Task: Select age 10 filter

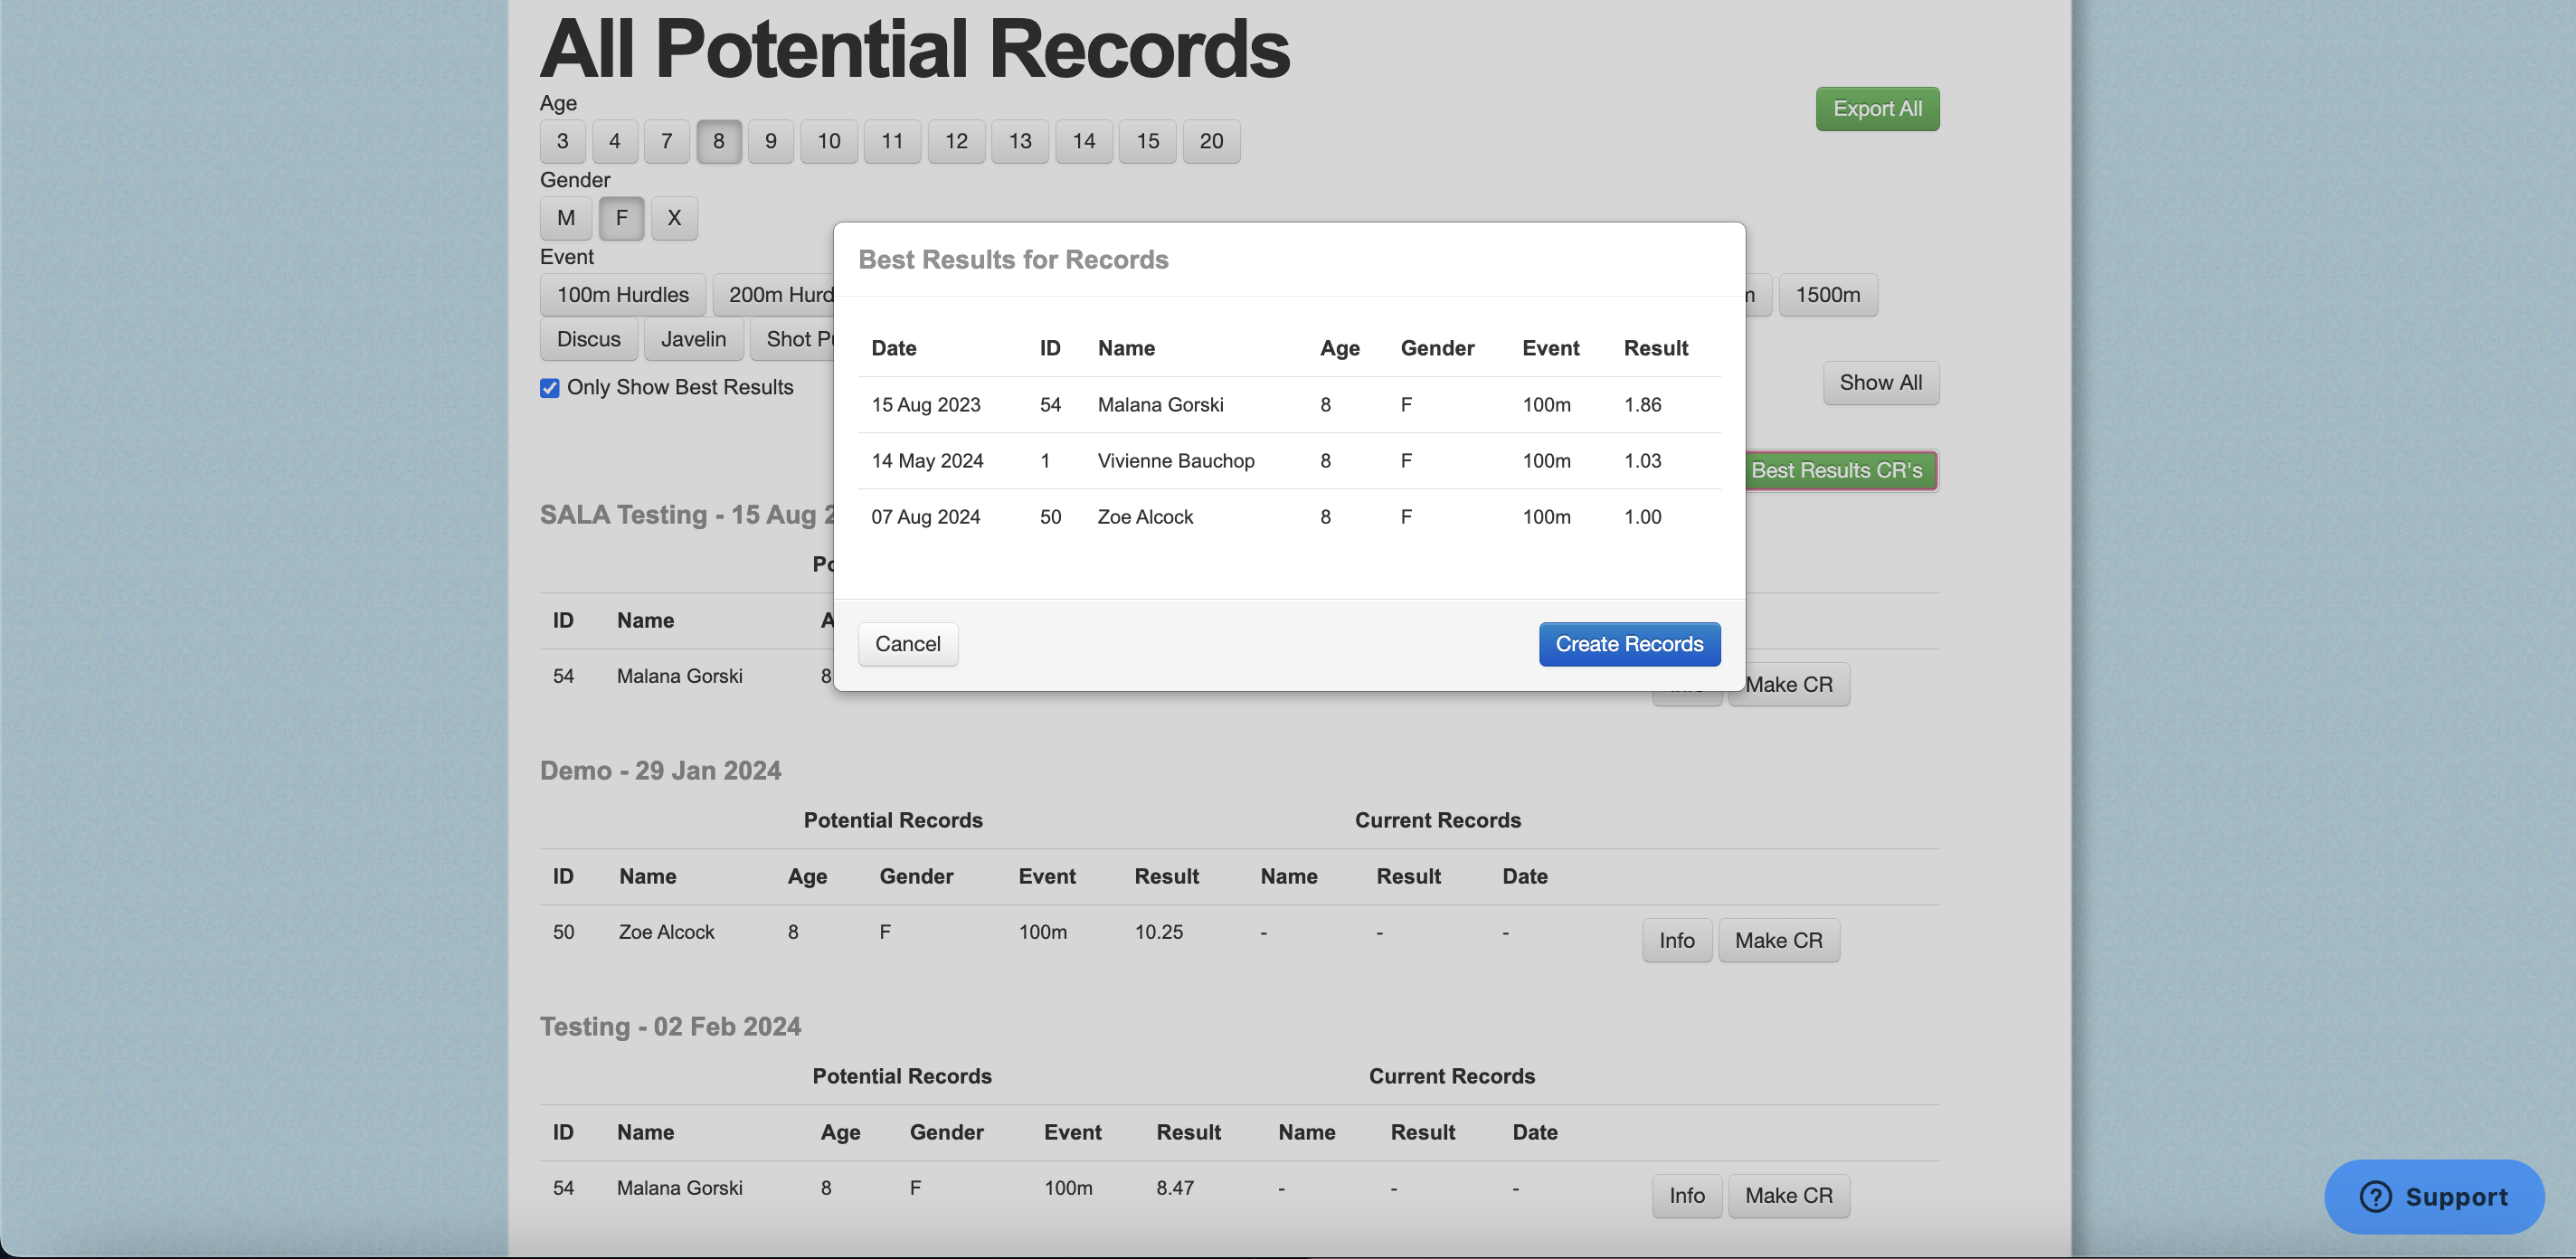Action: (829, 141)
